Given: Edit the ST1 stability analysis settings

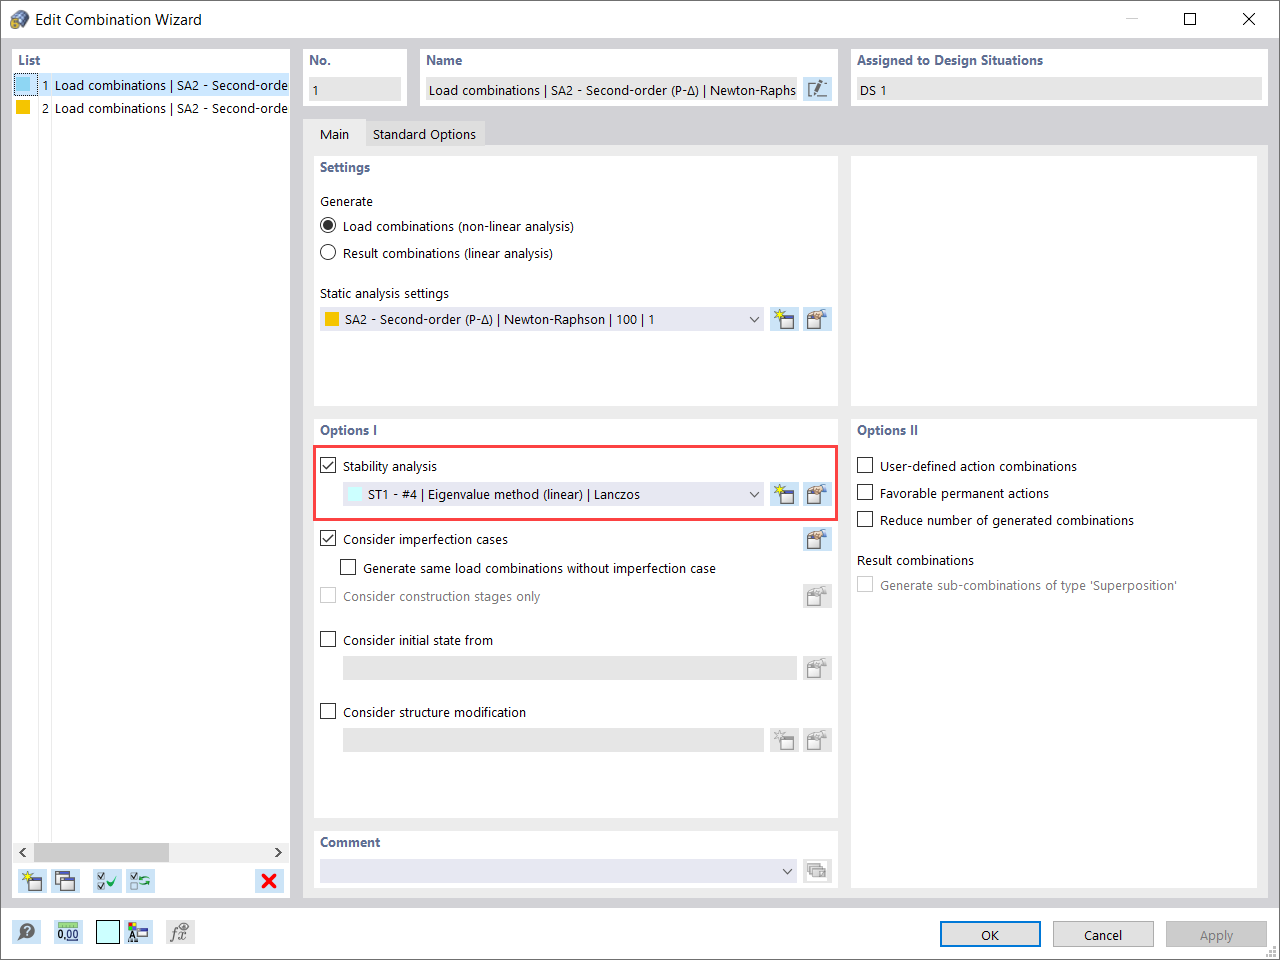Looking at the screenshot, I should pos(817,493).
